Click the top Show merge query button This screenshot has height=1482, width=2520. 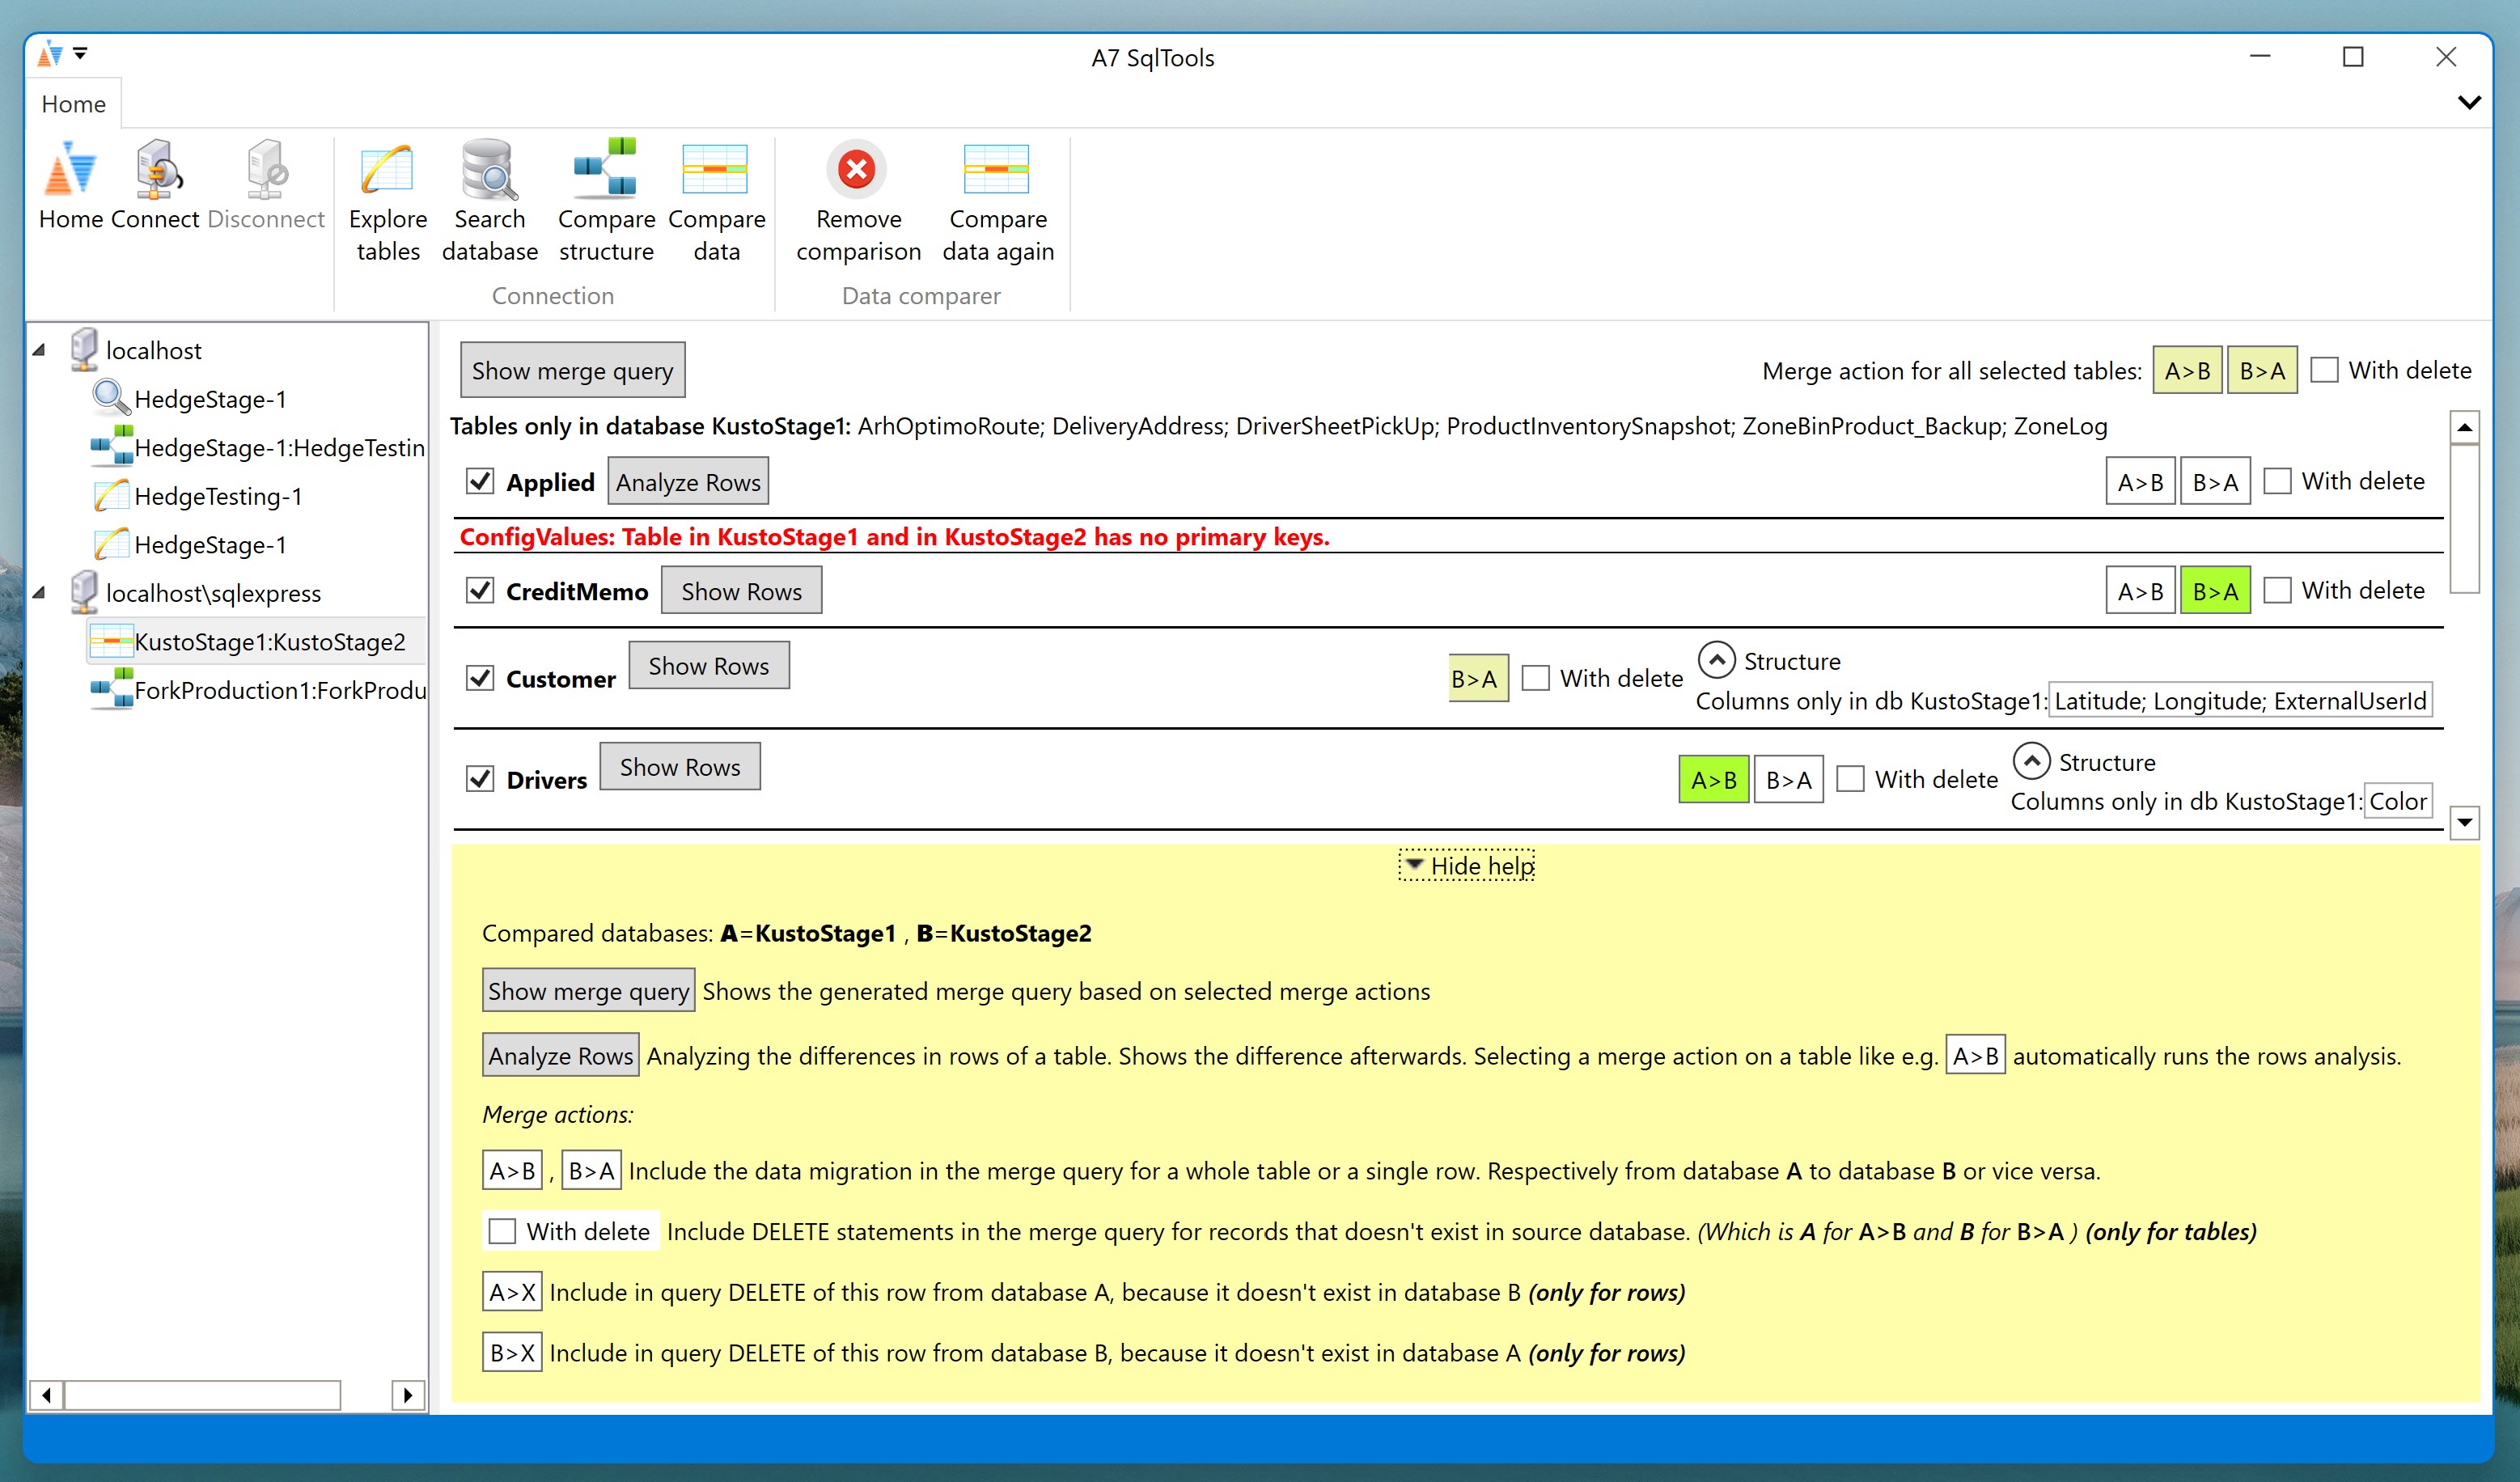tap(572, 370)
